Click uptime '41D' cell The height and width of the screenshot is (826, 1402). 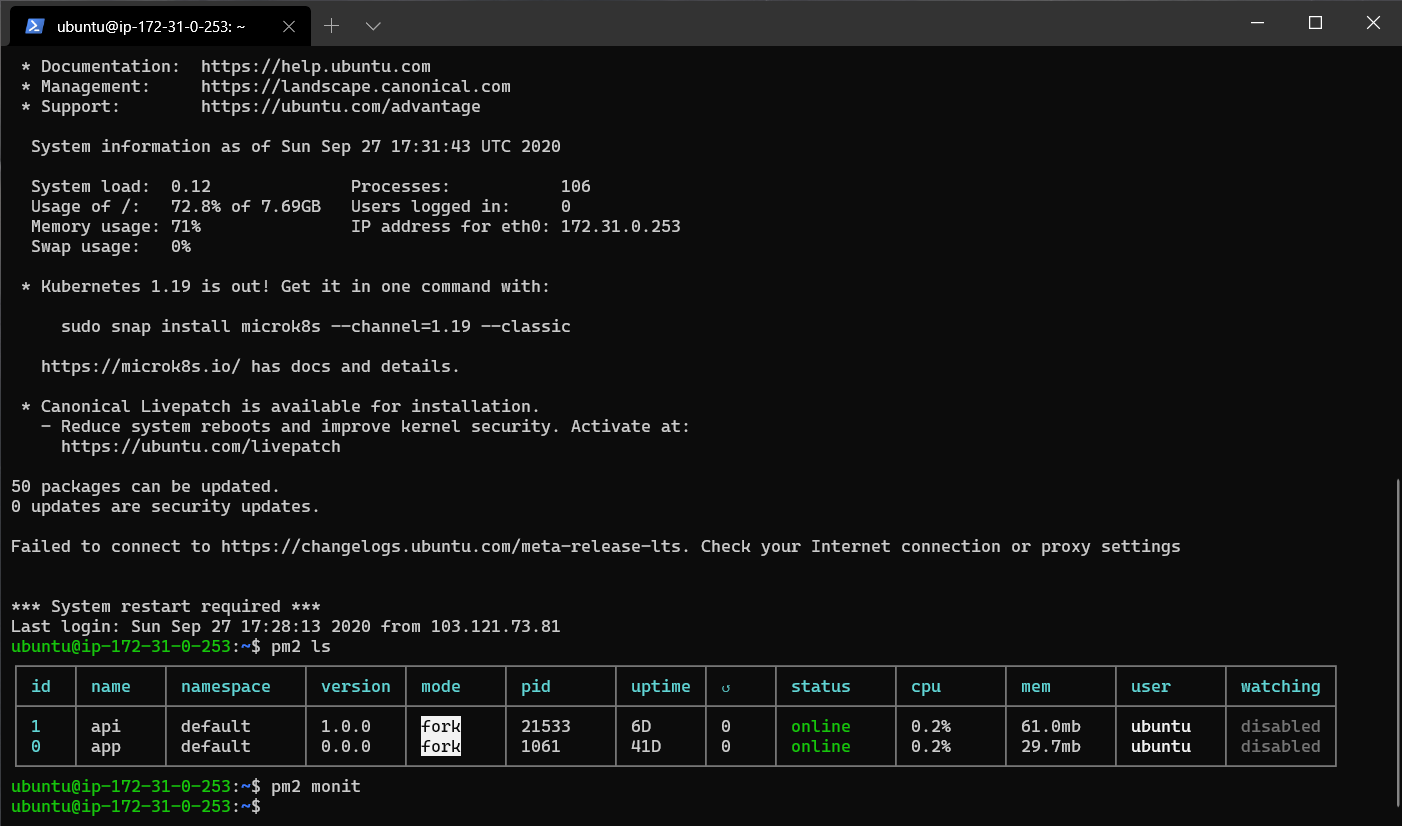[x=646, y=747]
